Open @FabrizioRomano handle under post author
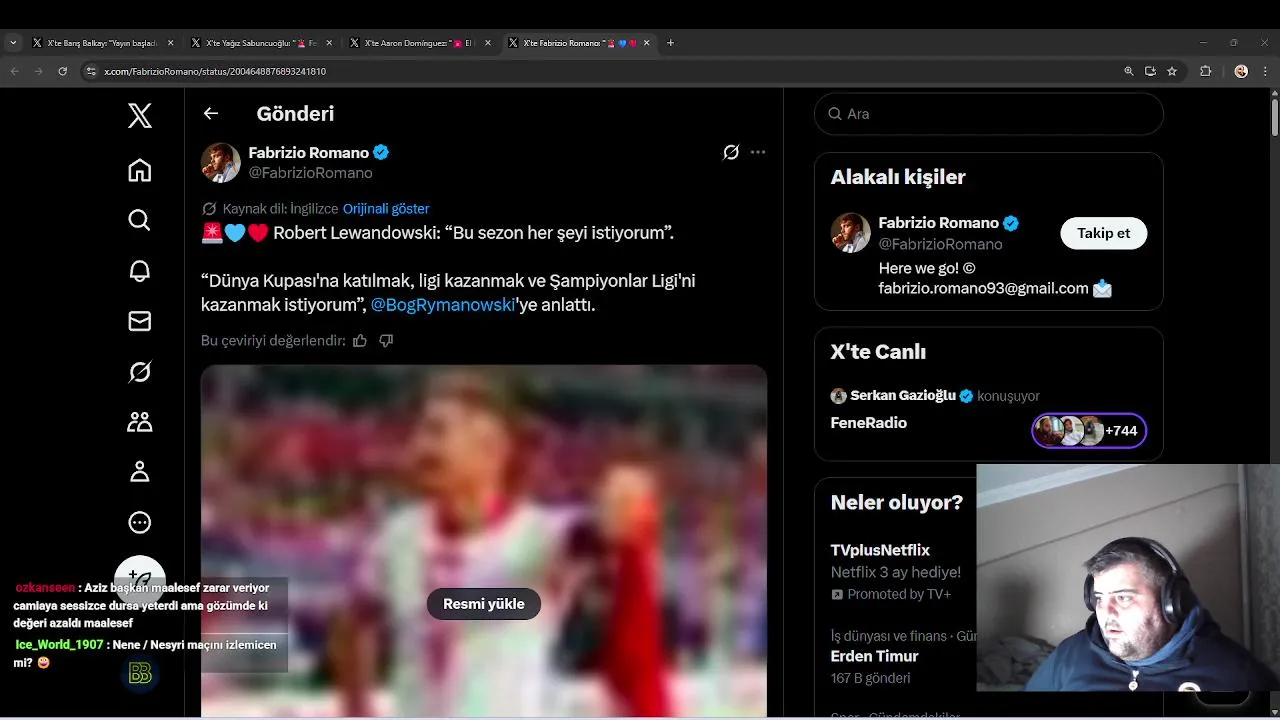This screenshot has height=720, width=1280. point(310,173)
